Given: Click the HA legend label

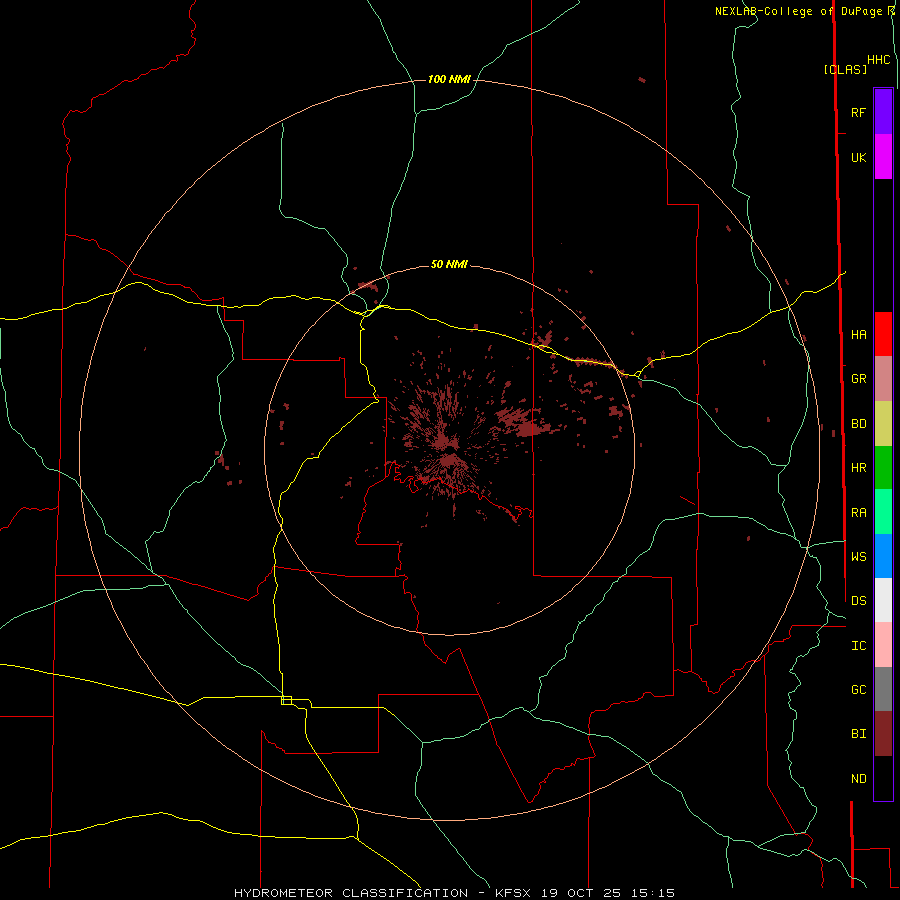Looking at the screenshot, I should tap(858, 334).
